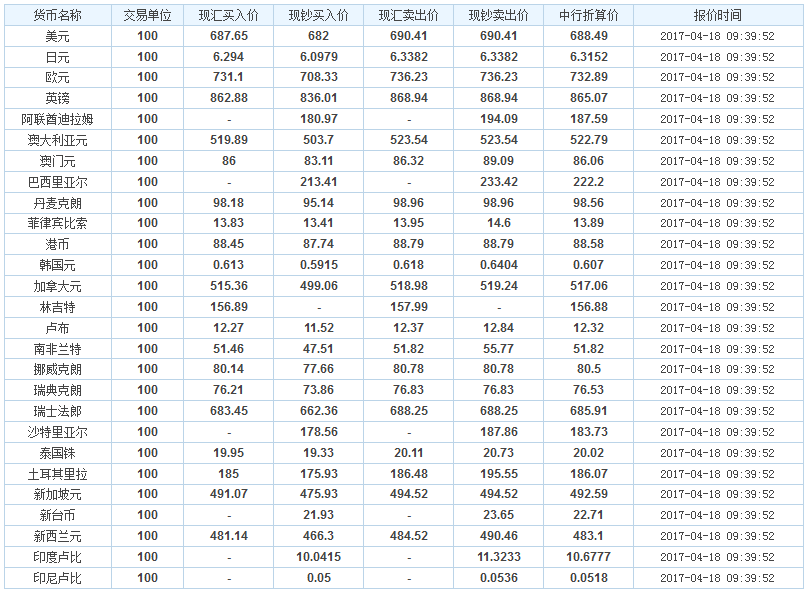Click the 货币名称 column header
Screen dimensions: 807x593
tap(58, 15)
